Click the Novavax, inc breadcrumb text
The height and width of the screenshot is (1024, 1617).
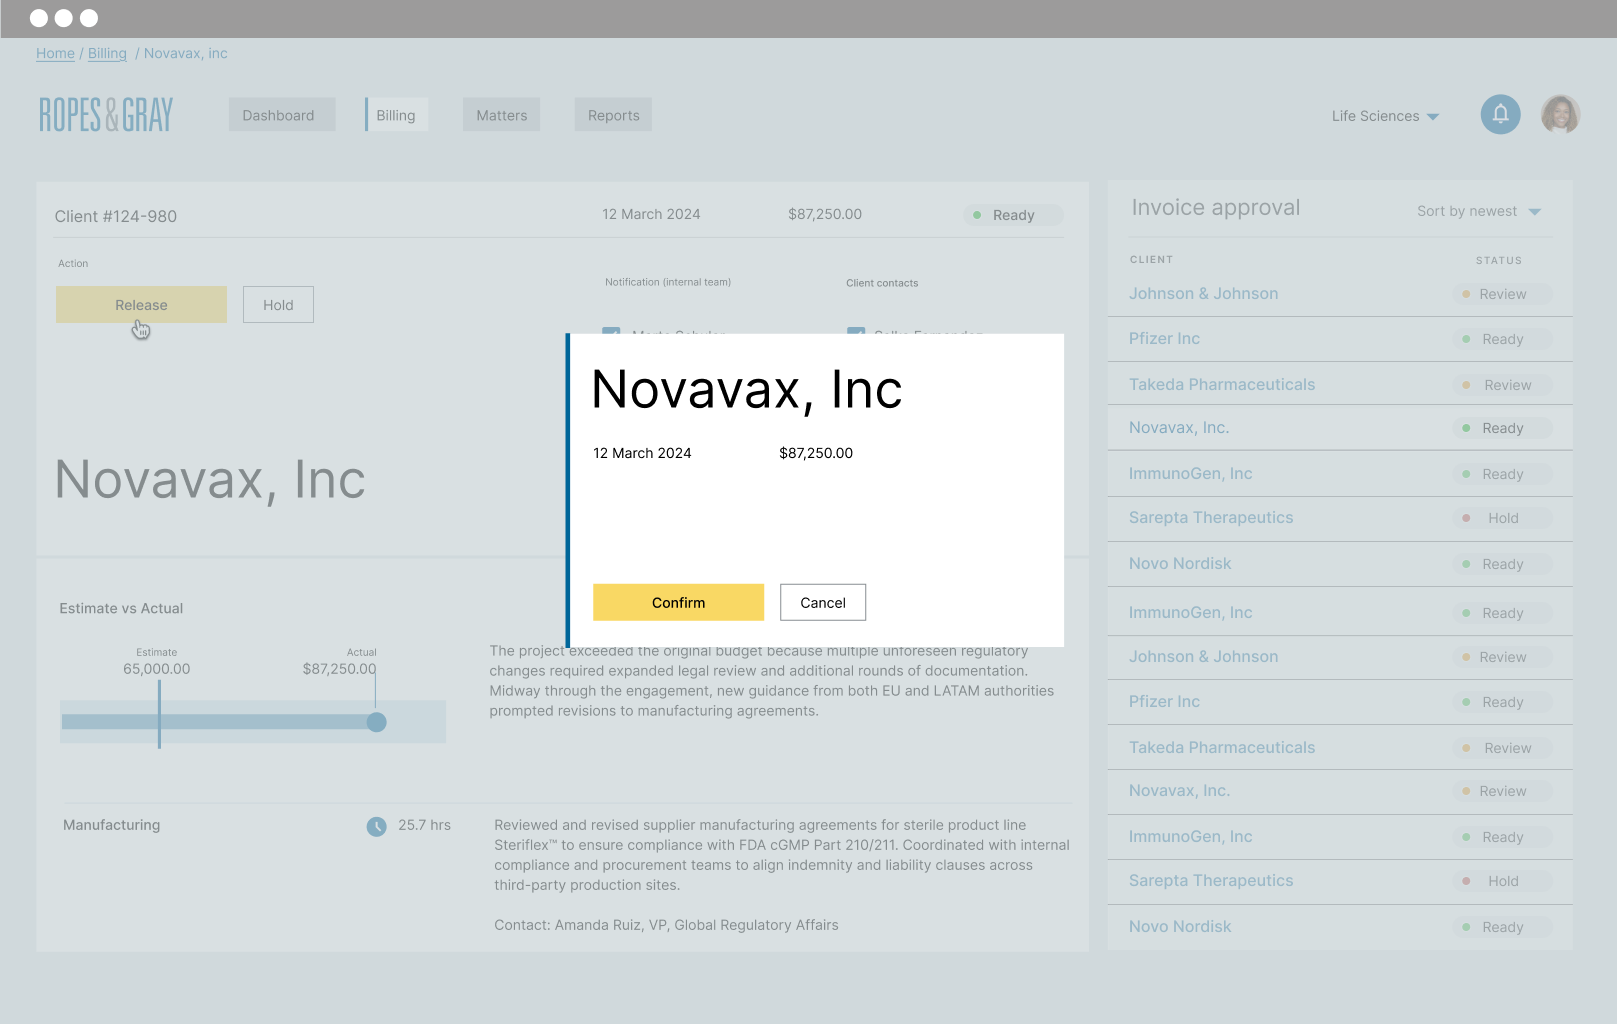coord(186,54)
